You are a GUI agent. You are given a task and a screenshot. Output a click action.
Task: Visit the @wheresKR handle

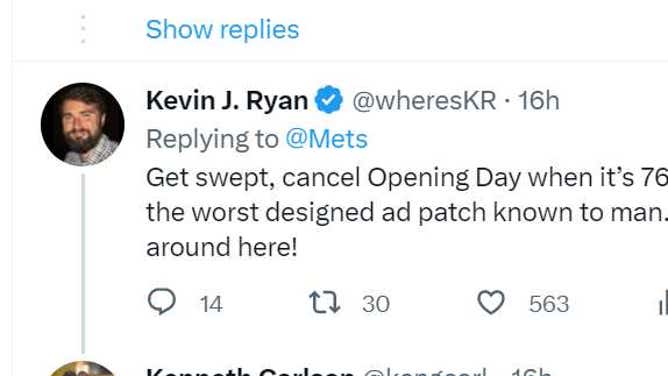[x=424, y=101]
